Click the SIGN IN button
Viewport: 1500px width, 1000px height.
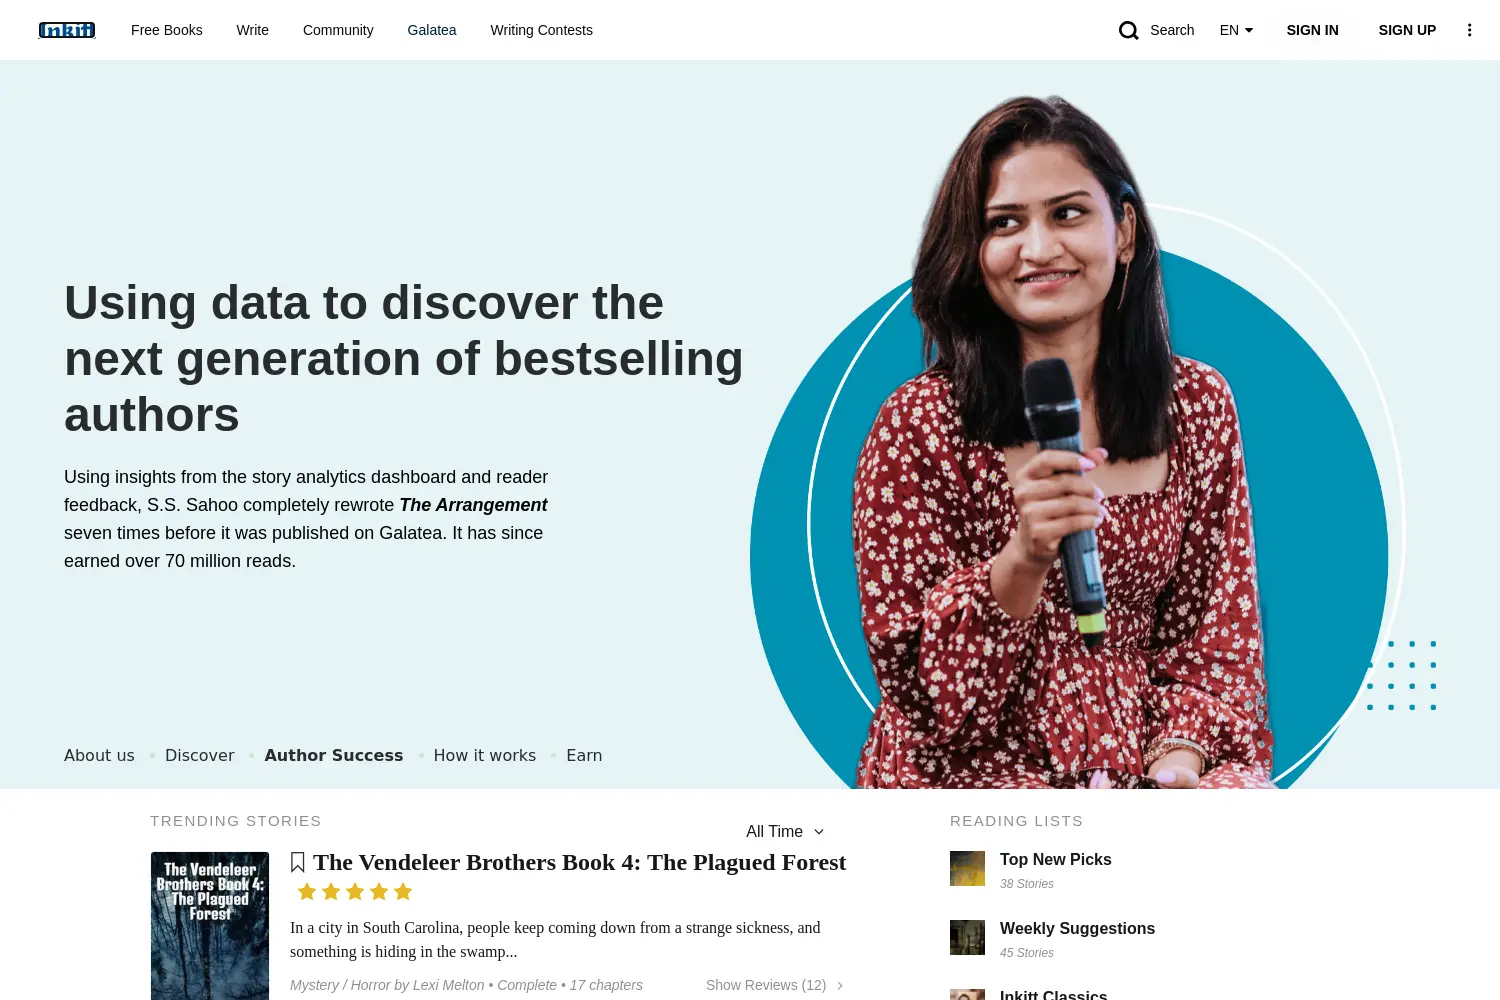click(1312, 30)
